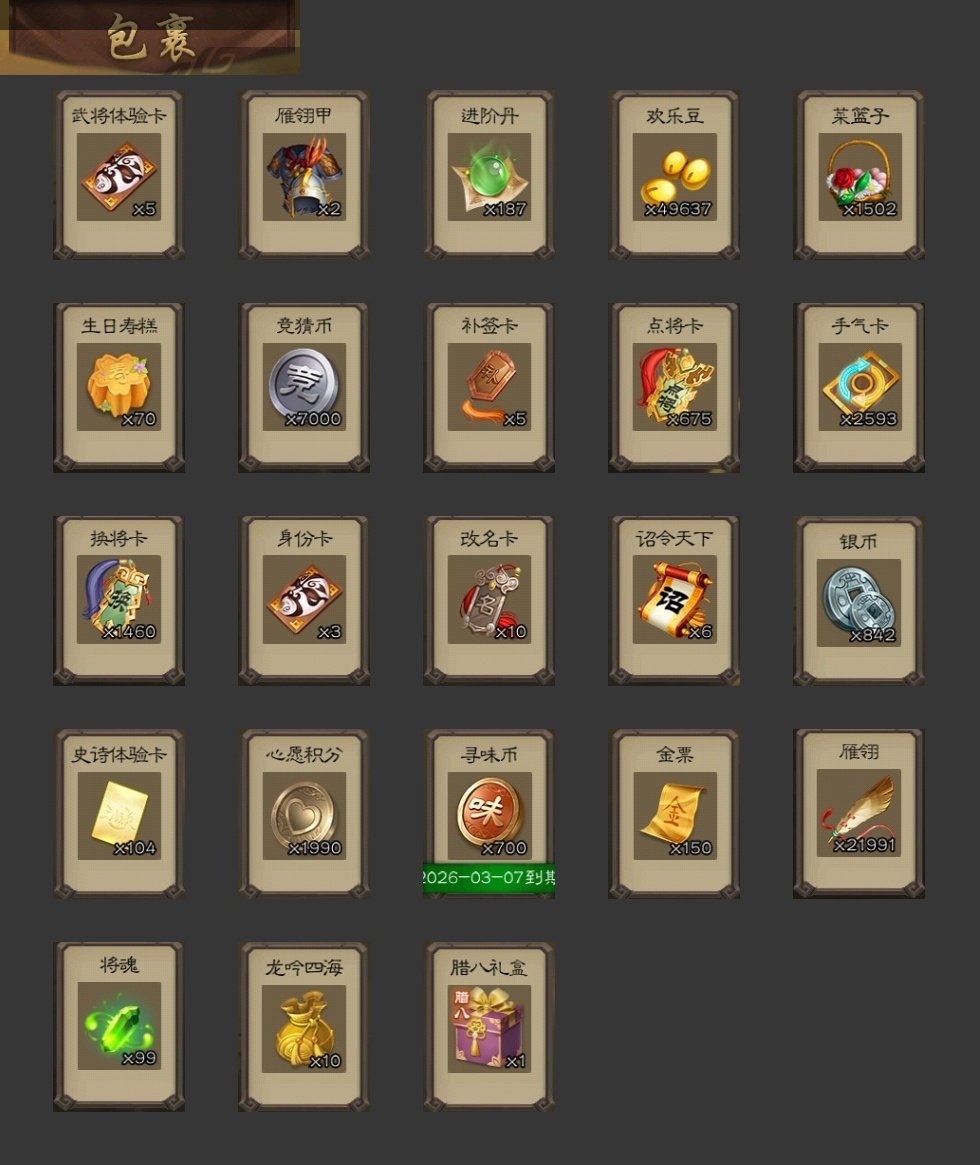The width and height of the screenshot is (980, 1165).
Task: Click the 补签卡 item
Action: (489, 387)
